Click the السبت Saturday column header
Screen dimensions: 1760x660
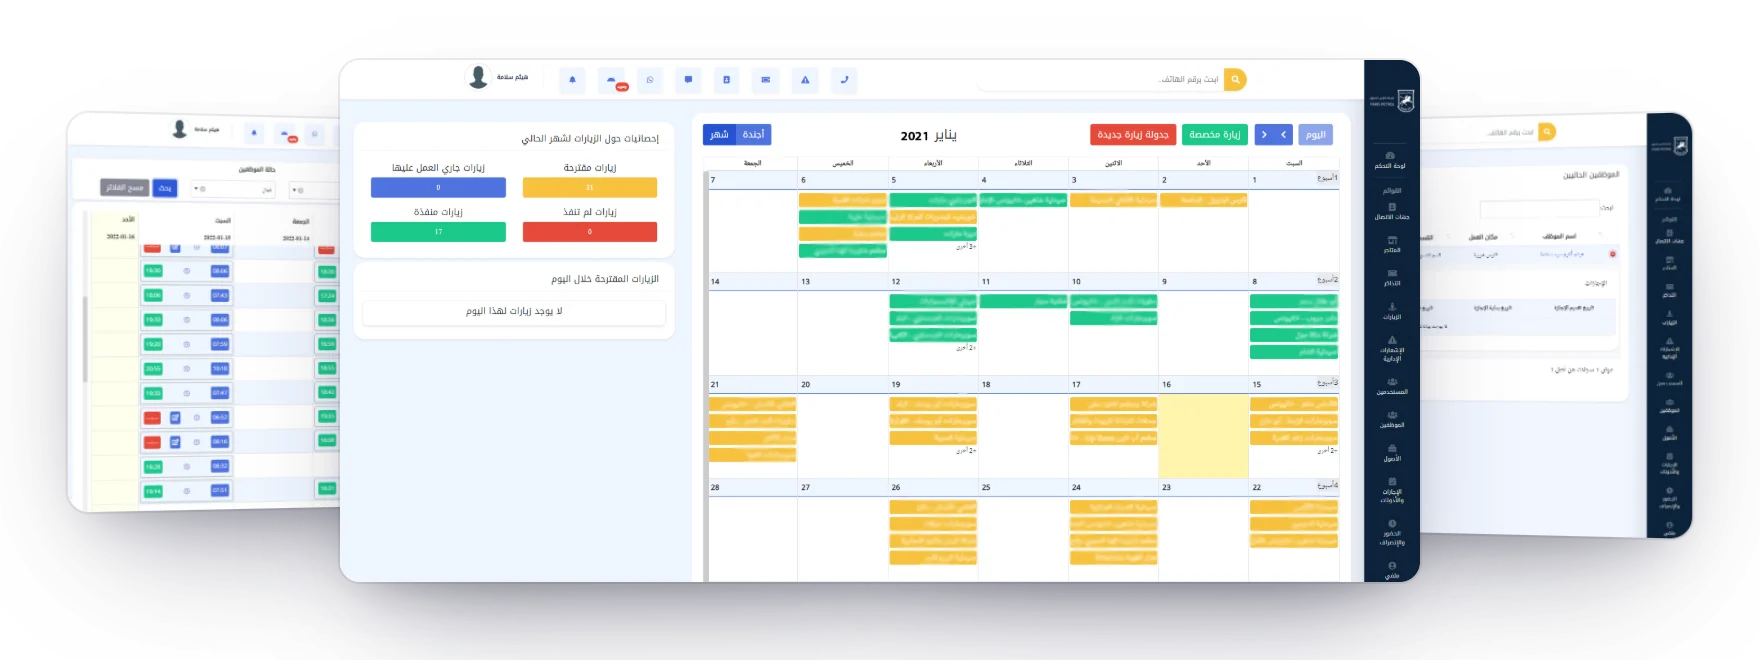tap(1294, 163)
